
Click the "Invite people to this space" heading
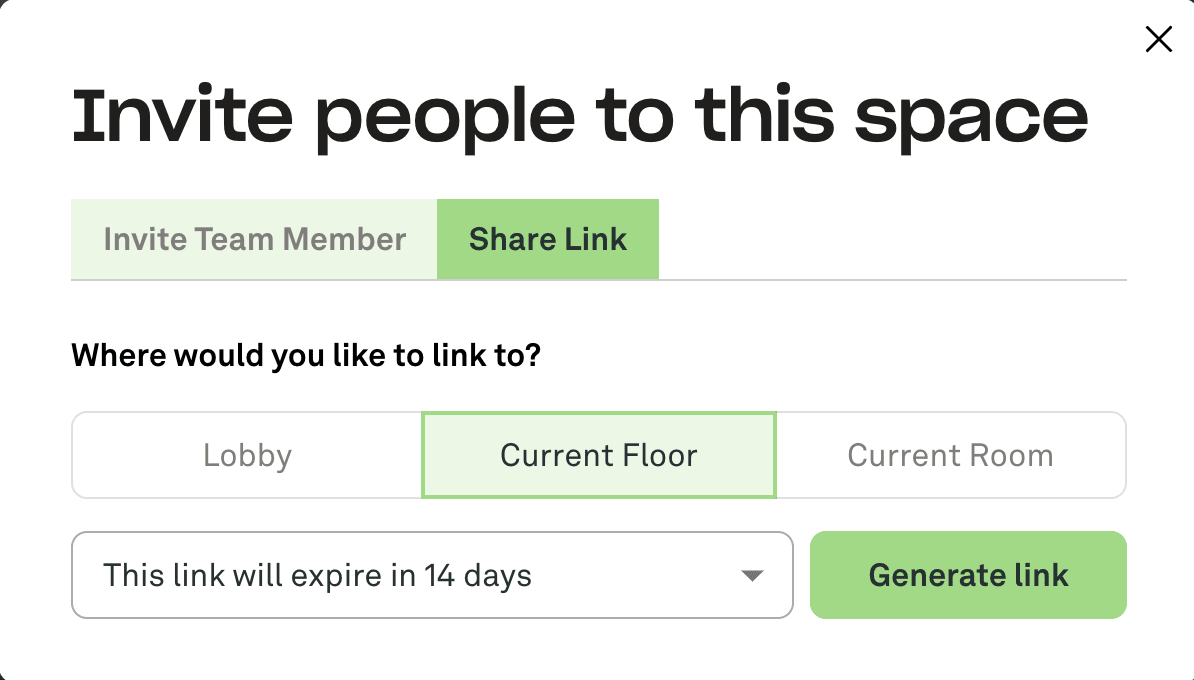click(x=579, y=117)
